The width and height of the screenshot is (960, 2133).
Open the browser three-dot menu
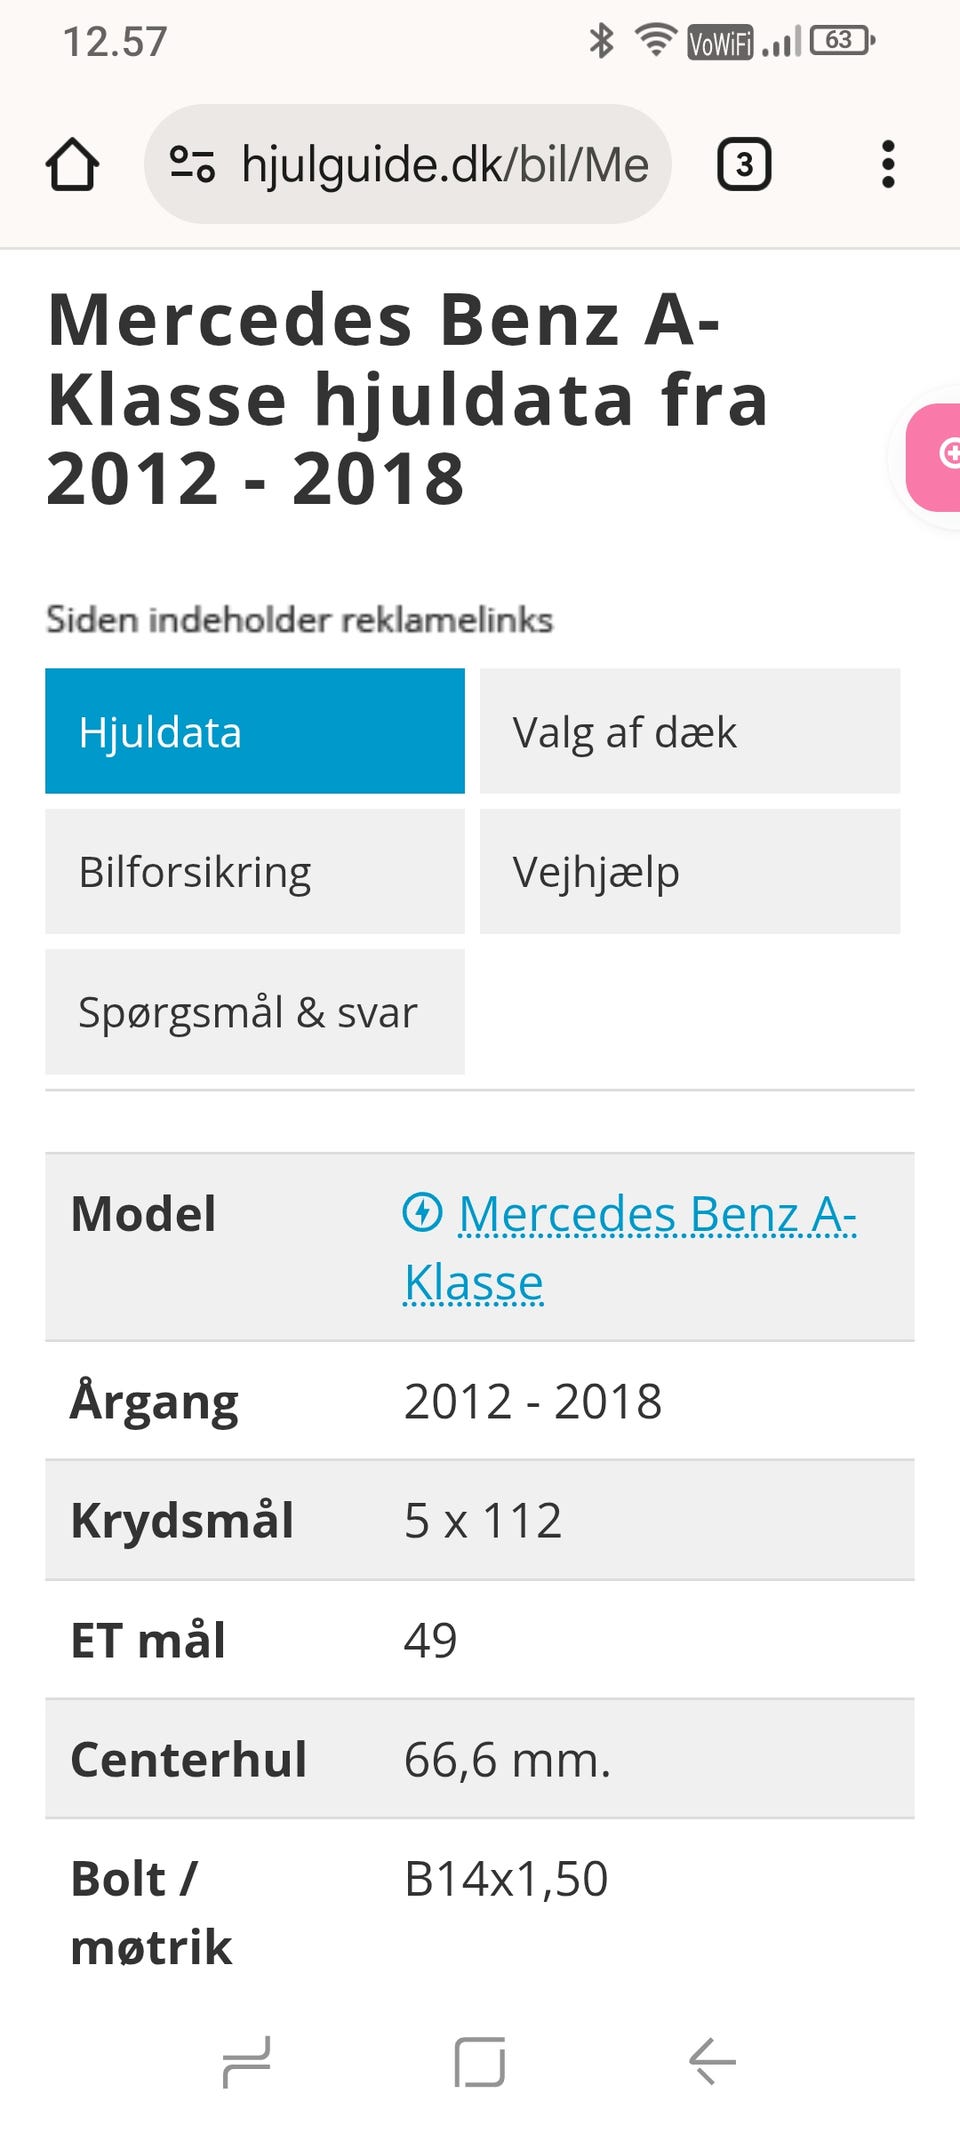tap(887, 165)
